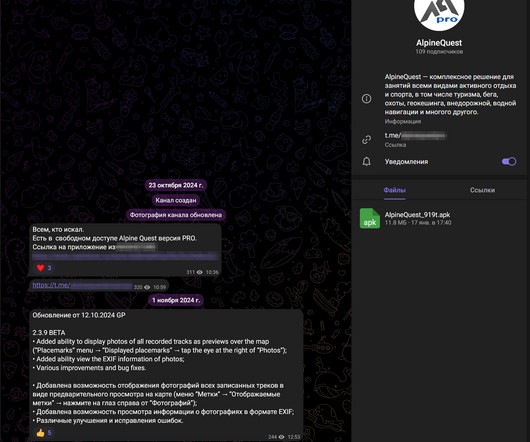
Task: Open the AlpineQuest_919t.apk file name
Action: point(417,215)
